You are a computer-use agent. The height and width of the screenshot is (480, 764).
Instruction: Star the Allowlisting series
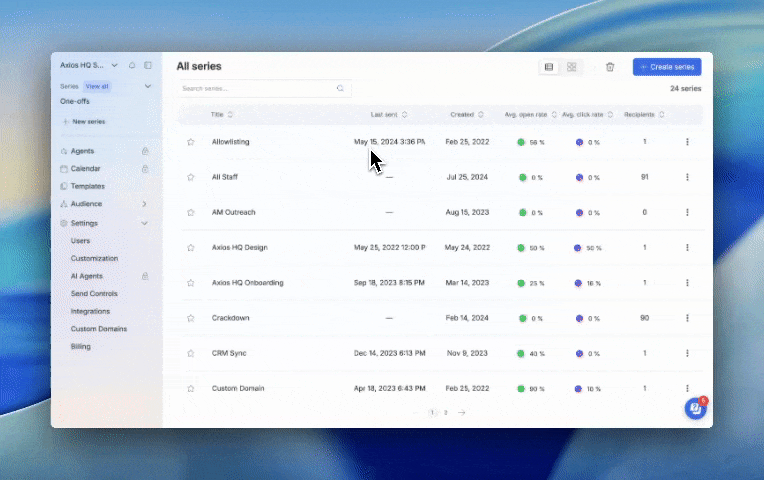pos(191,142)
